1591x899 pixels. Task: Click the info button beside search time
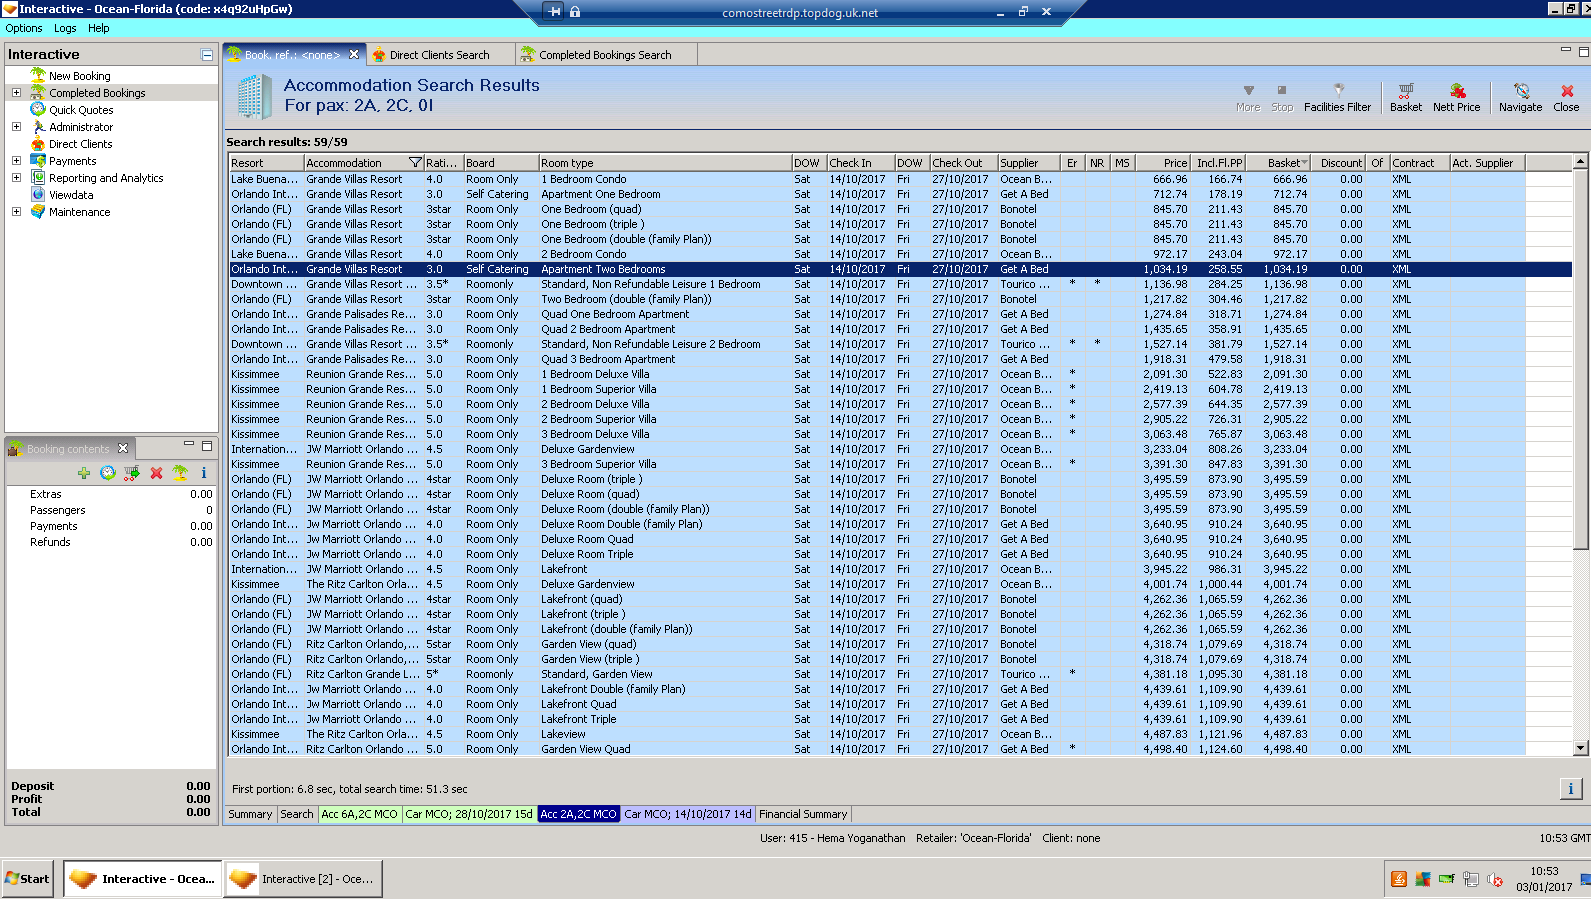coord(1570,789)
